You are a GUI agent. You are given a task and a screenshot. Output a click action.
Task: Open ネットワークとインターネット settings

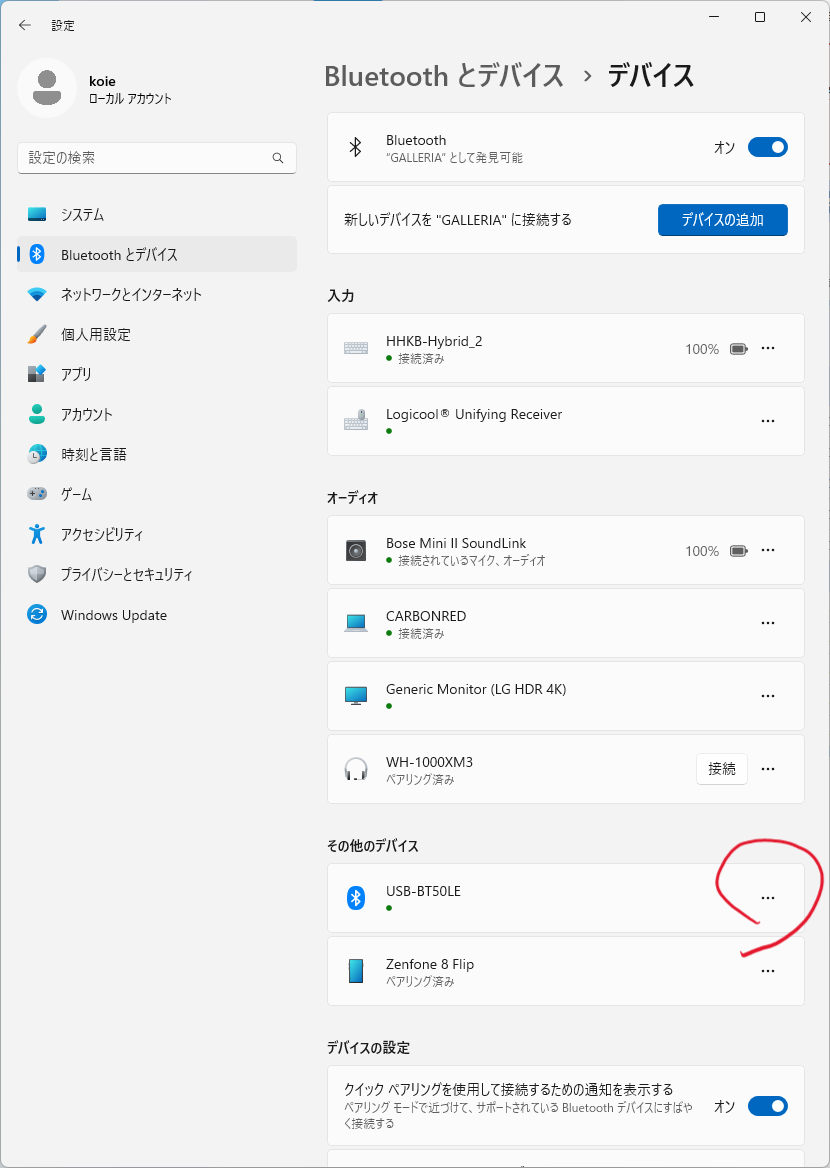point(156,294)
